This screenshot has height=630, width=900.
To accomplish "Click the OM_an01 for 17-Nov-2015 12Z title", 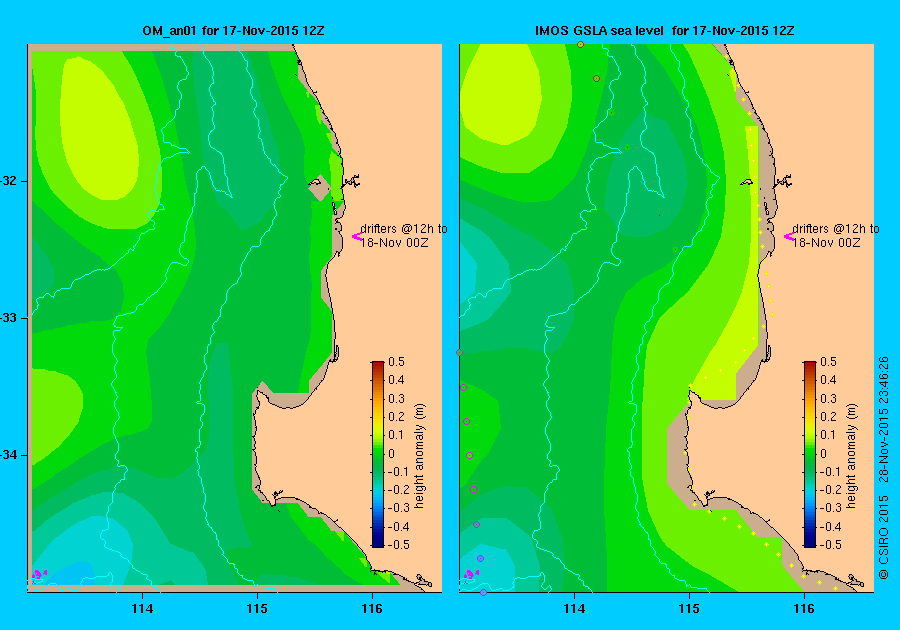I will [x=233, y=30].
